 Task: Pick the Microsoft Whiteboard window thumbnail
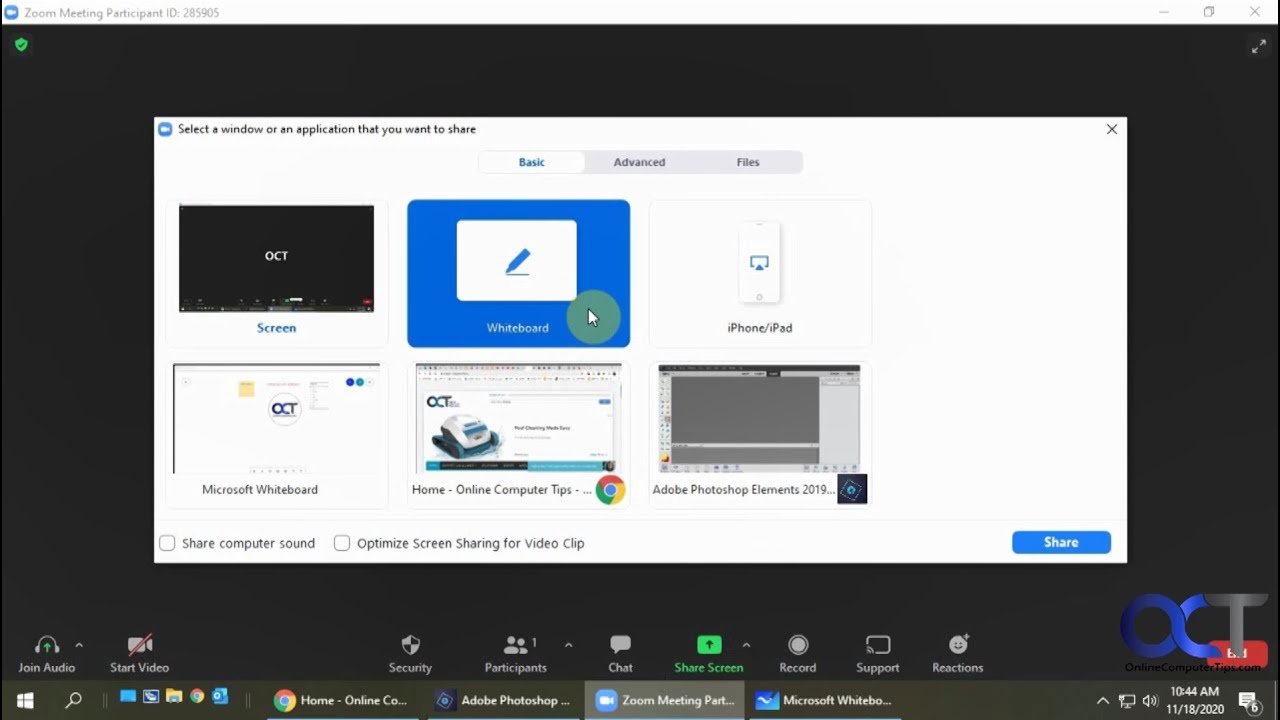pos(276,434)
